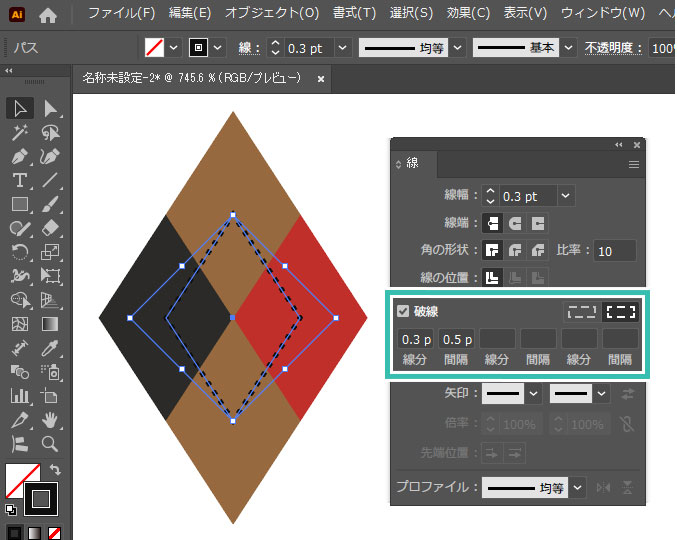Open the 線幅 dropdown in the stroke panel
Viewport: 677px width, 540px height.
tap(566, 196)
